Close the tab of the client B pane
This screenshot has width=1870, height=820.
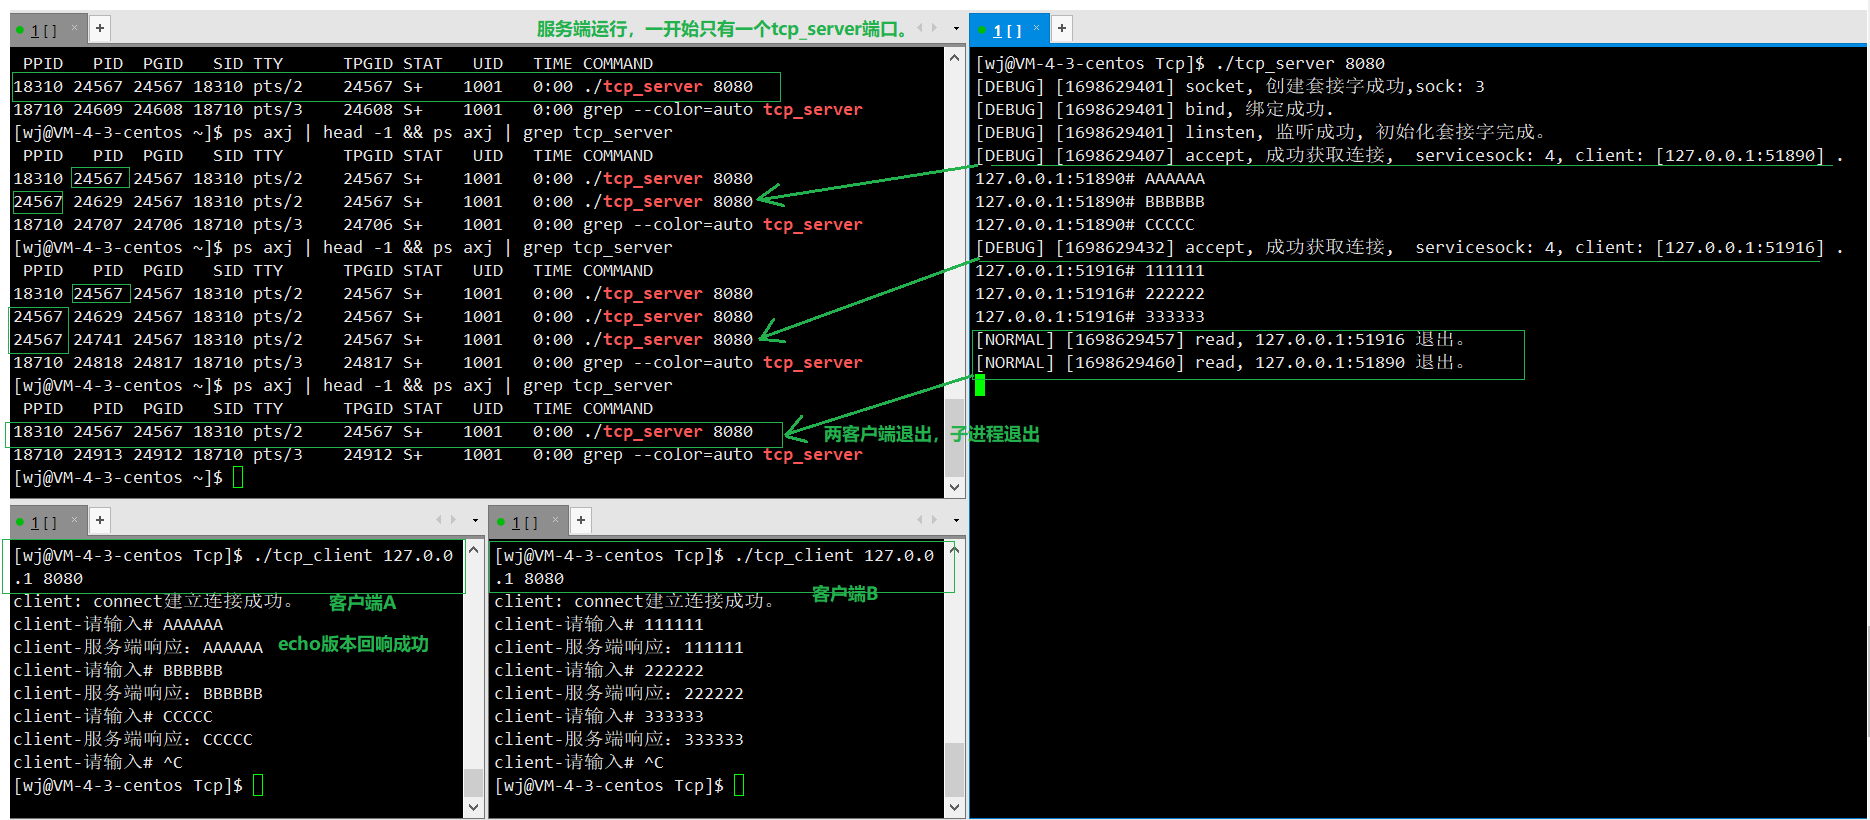pyautogui.click(x=555, y=520)
